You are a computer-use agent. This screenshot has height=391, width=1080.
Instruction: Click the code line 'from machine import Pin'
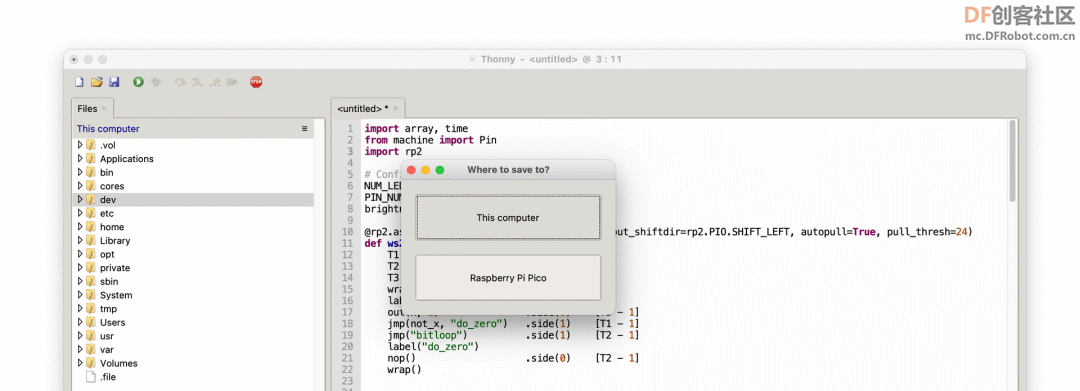[430, 140]
